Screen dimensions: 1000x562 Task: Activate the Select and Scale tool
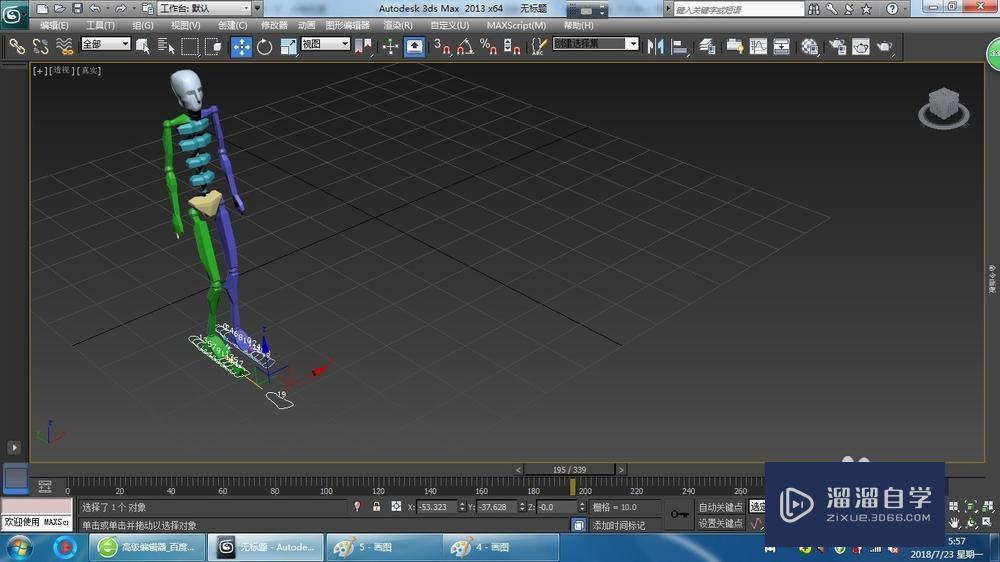(x=288, y=47)
